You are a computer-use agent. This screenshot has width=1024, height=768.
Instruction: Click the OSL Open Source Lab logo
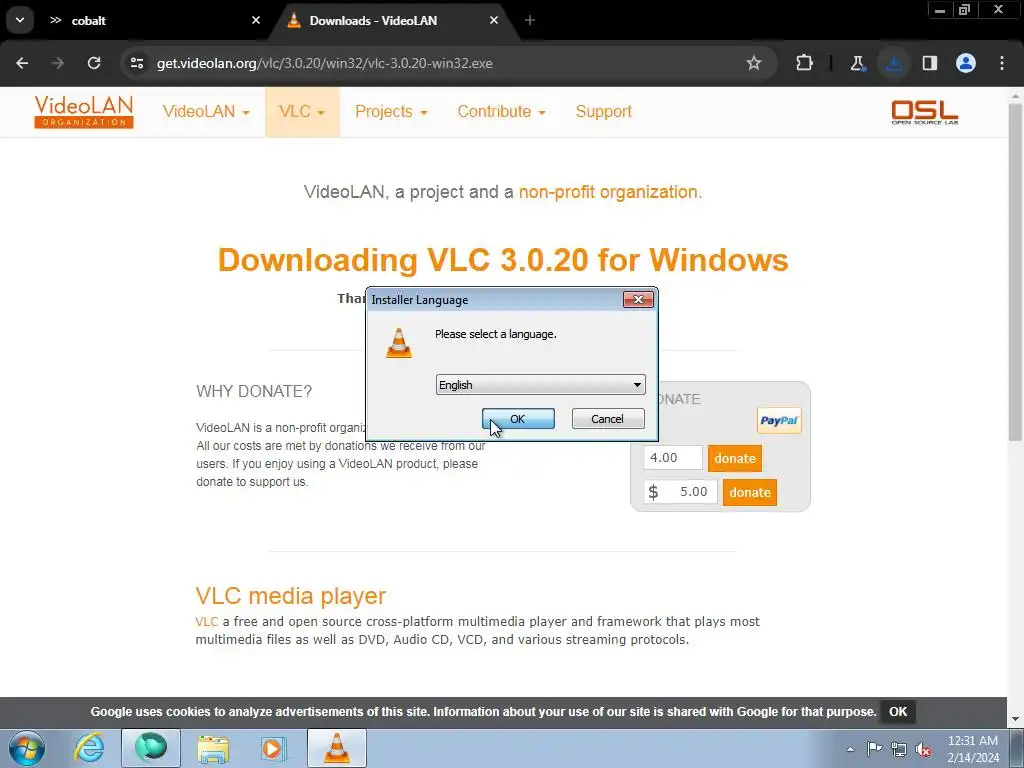[925, 112]
